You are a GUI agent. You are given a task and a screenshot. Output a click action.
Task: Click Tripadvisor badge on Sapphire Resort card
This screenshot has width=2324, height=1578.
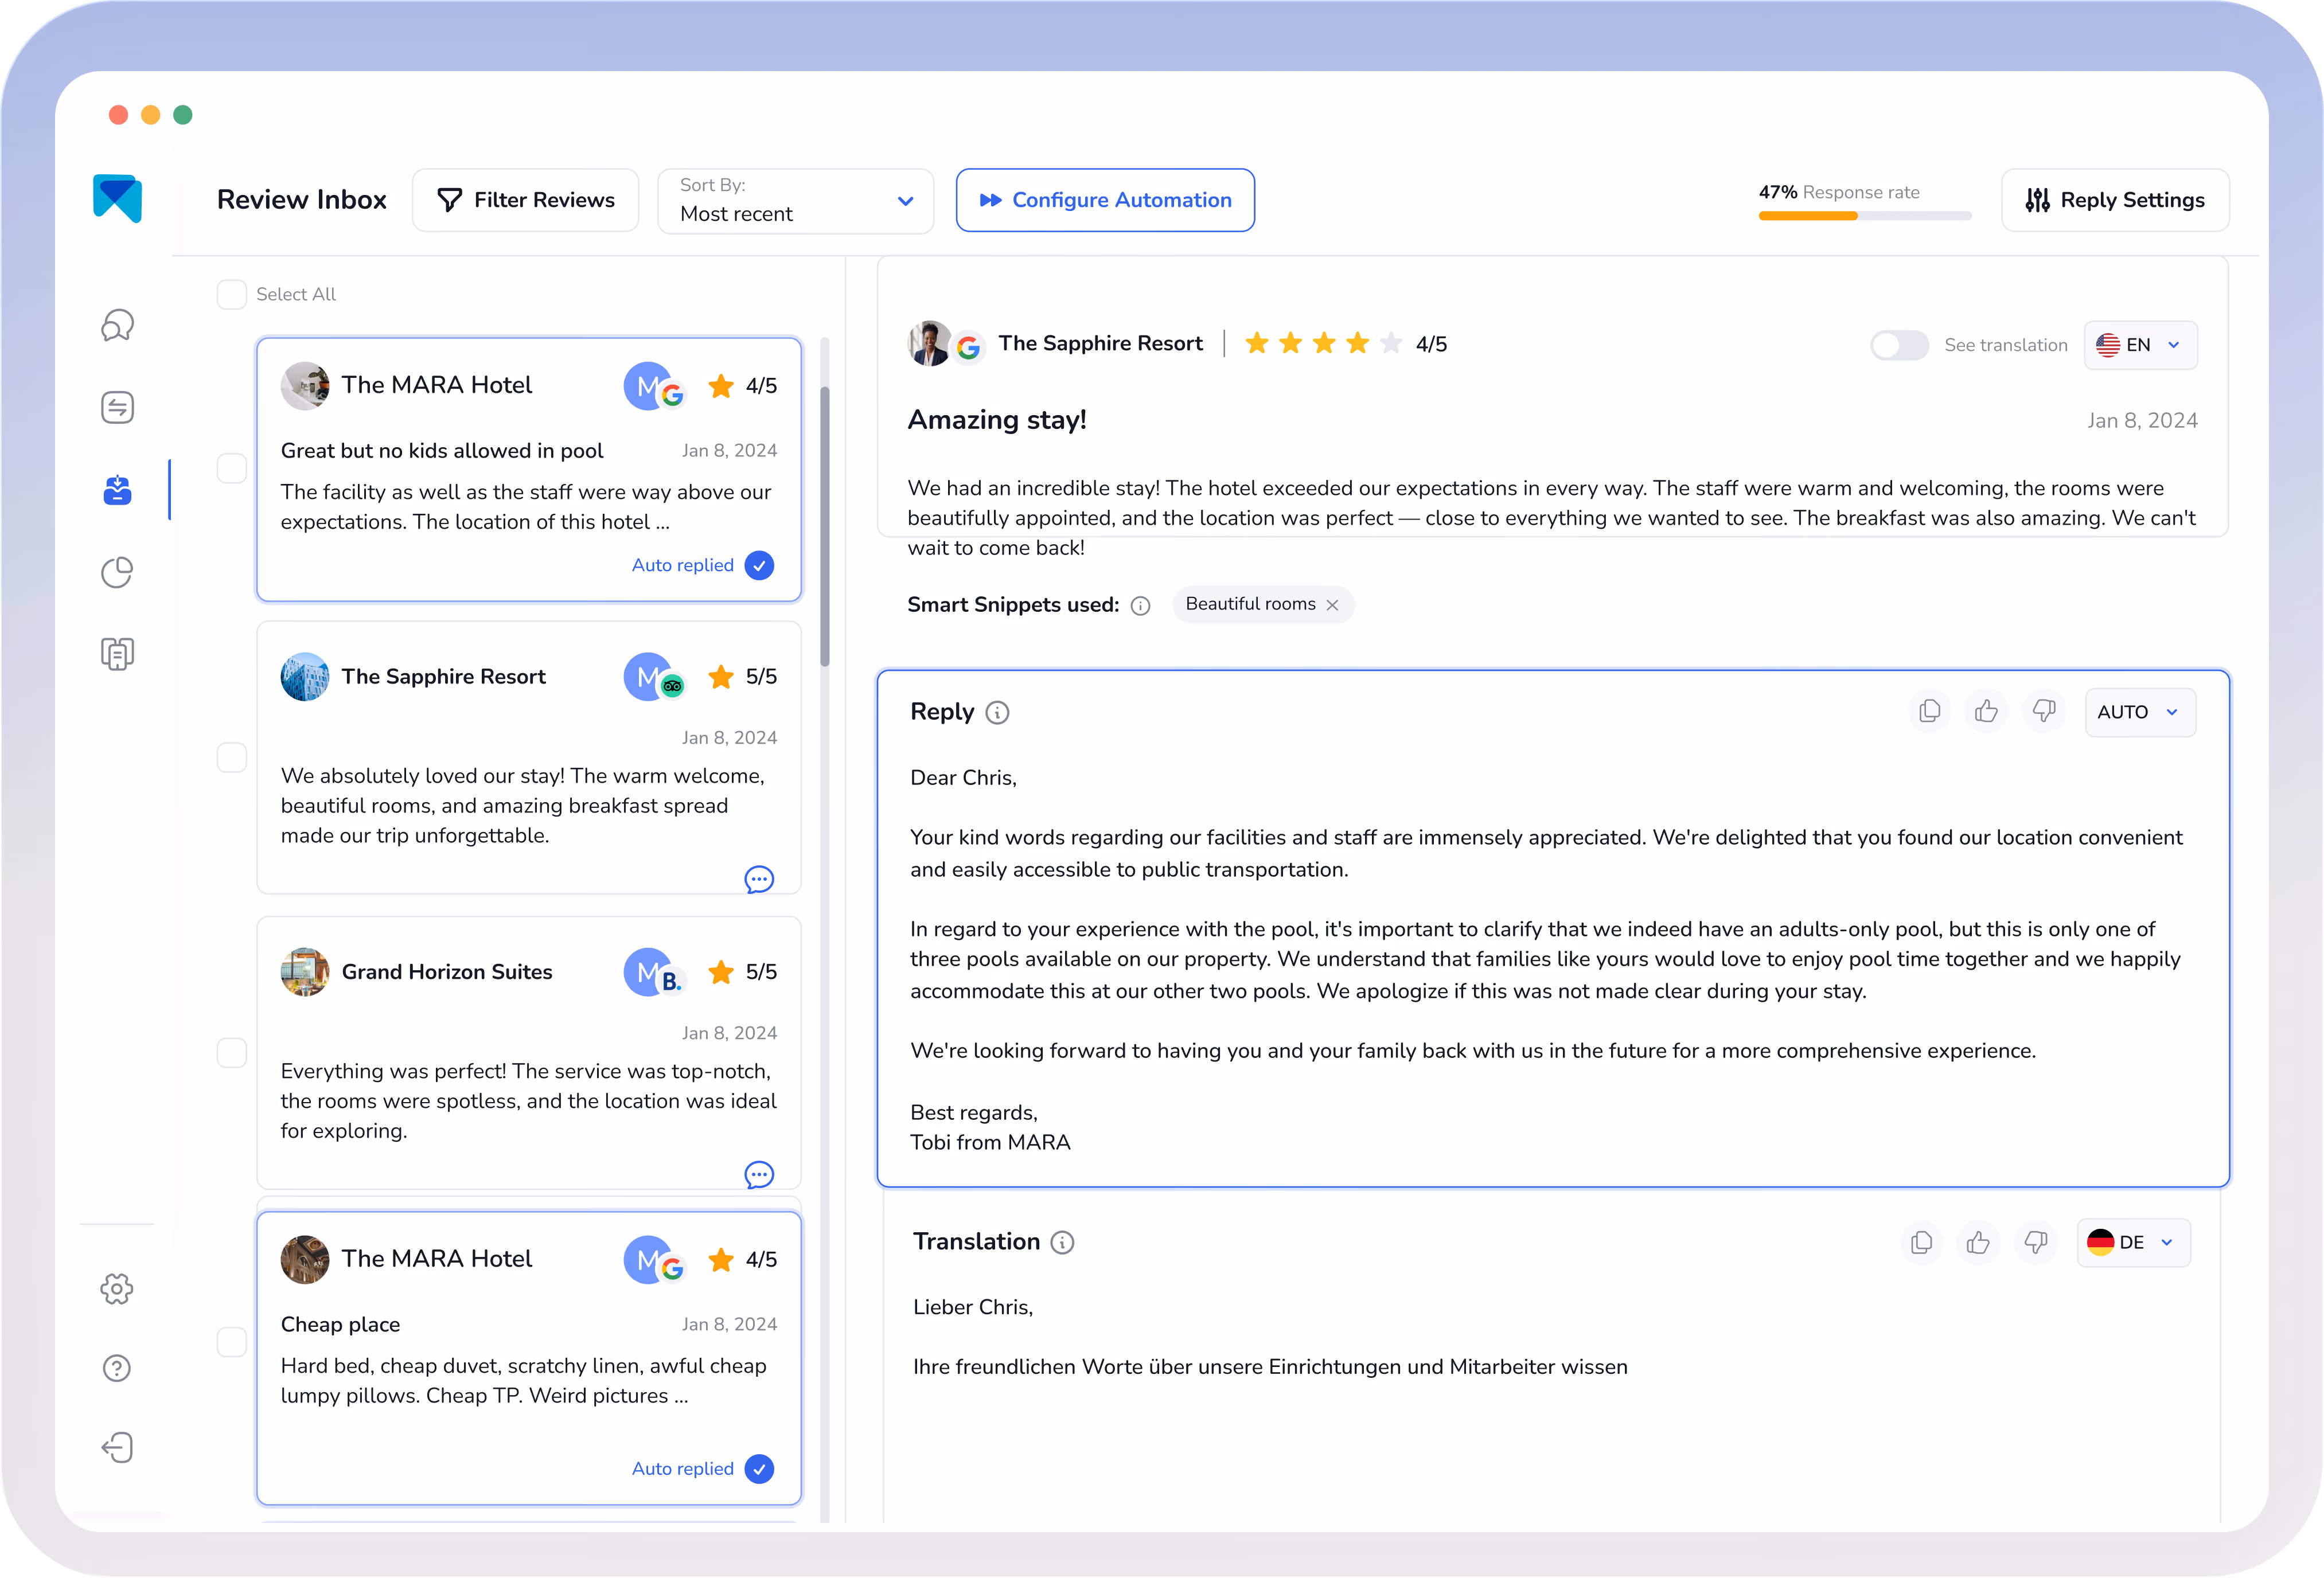coord(673,686)
